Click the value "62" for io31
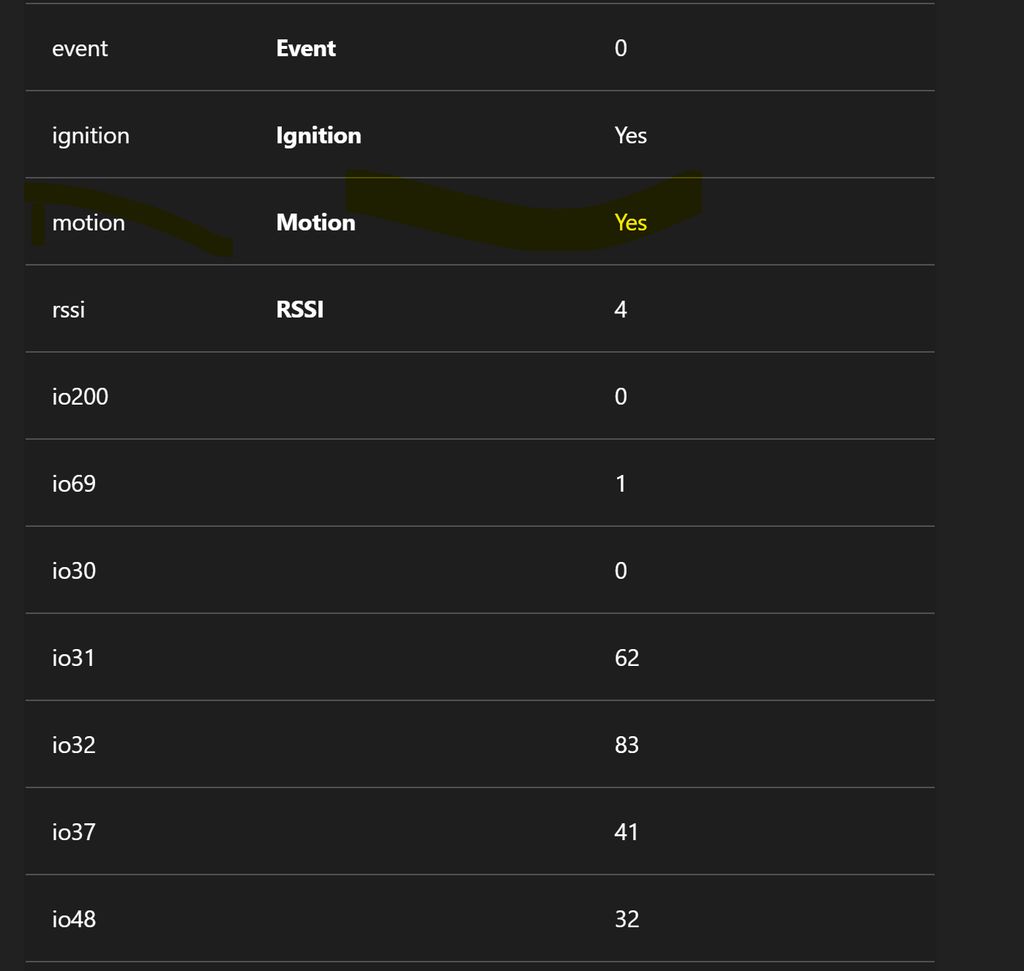Screen dimensions: 1024x971 point(627,657)
